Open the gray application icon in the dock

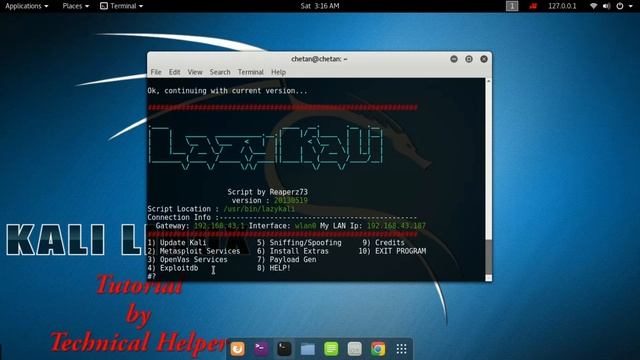[x=354, y=349]
